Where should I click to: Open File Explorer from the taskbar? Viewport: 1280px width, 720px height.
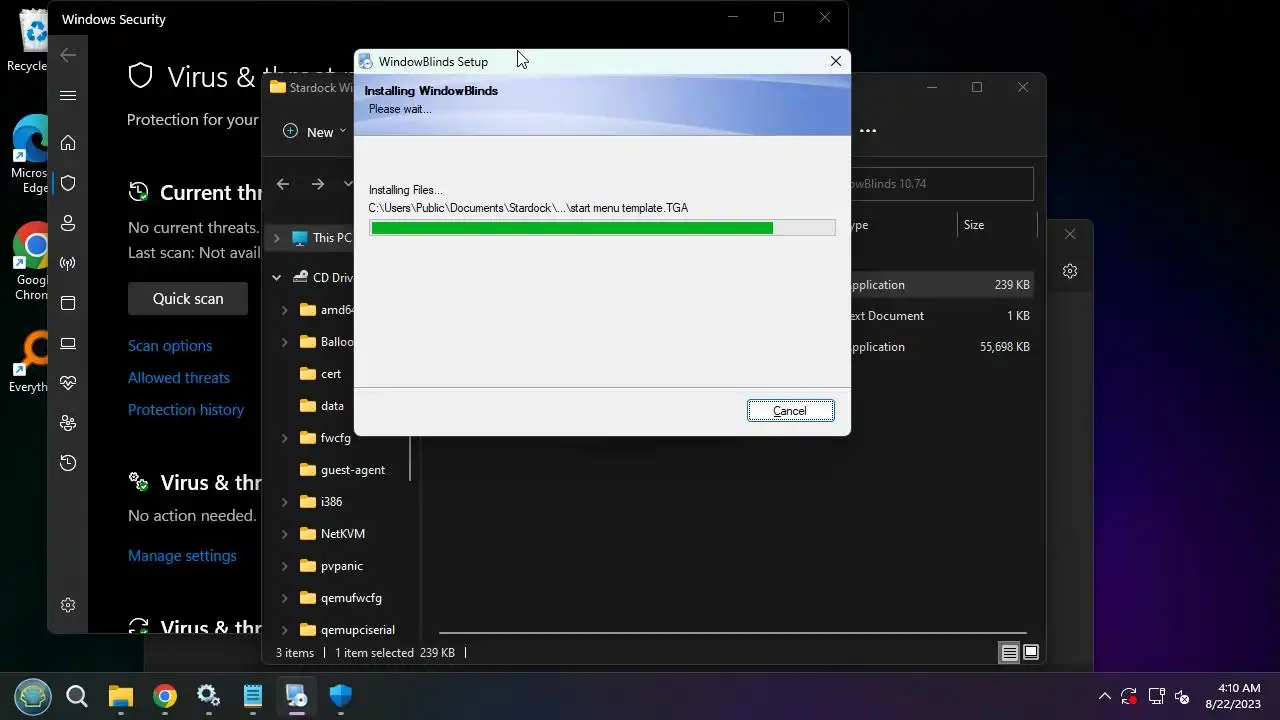coord(121,696)
